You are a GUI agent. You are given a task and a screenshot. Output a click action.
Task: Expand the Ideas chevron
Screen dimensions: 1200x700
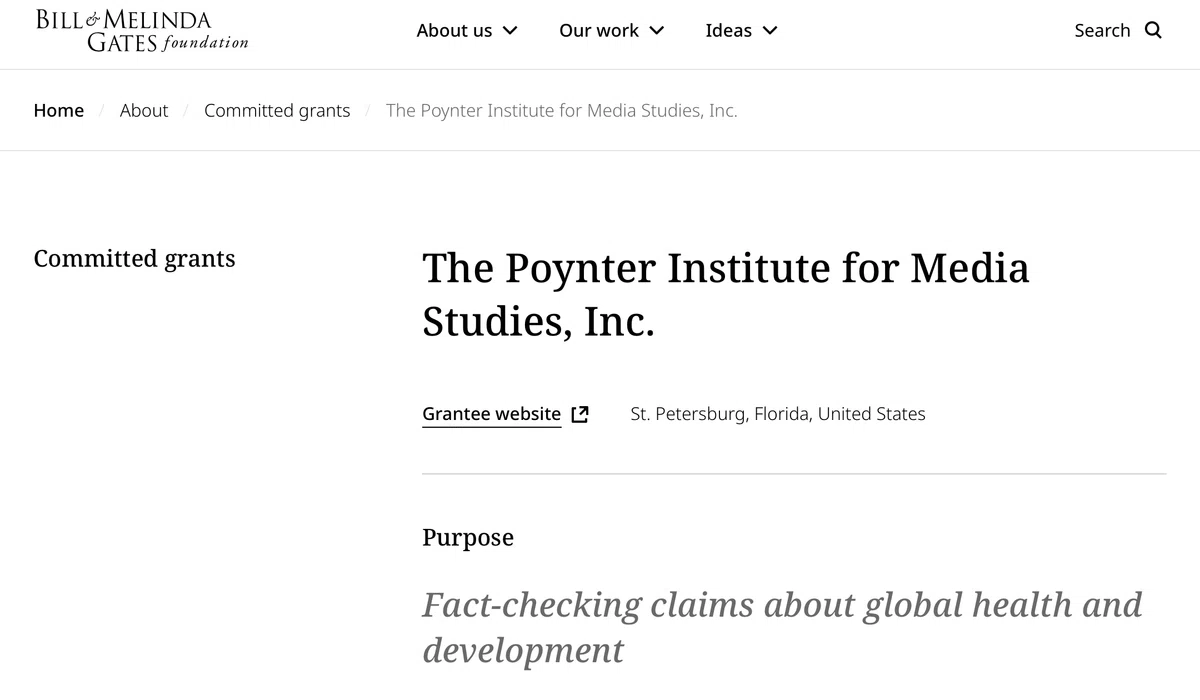[x=770, y=31]
